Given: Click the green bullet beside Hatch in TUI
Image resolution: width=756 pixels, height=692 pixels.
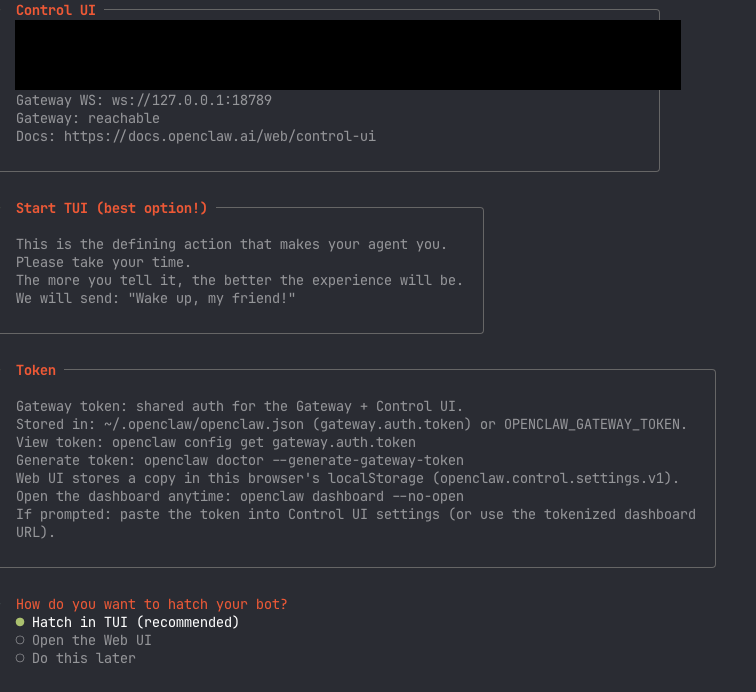Looking at the screenshot, I should coord(20,622).
